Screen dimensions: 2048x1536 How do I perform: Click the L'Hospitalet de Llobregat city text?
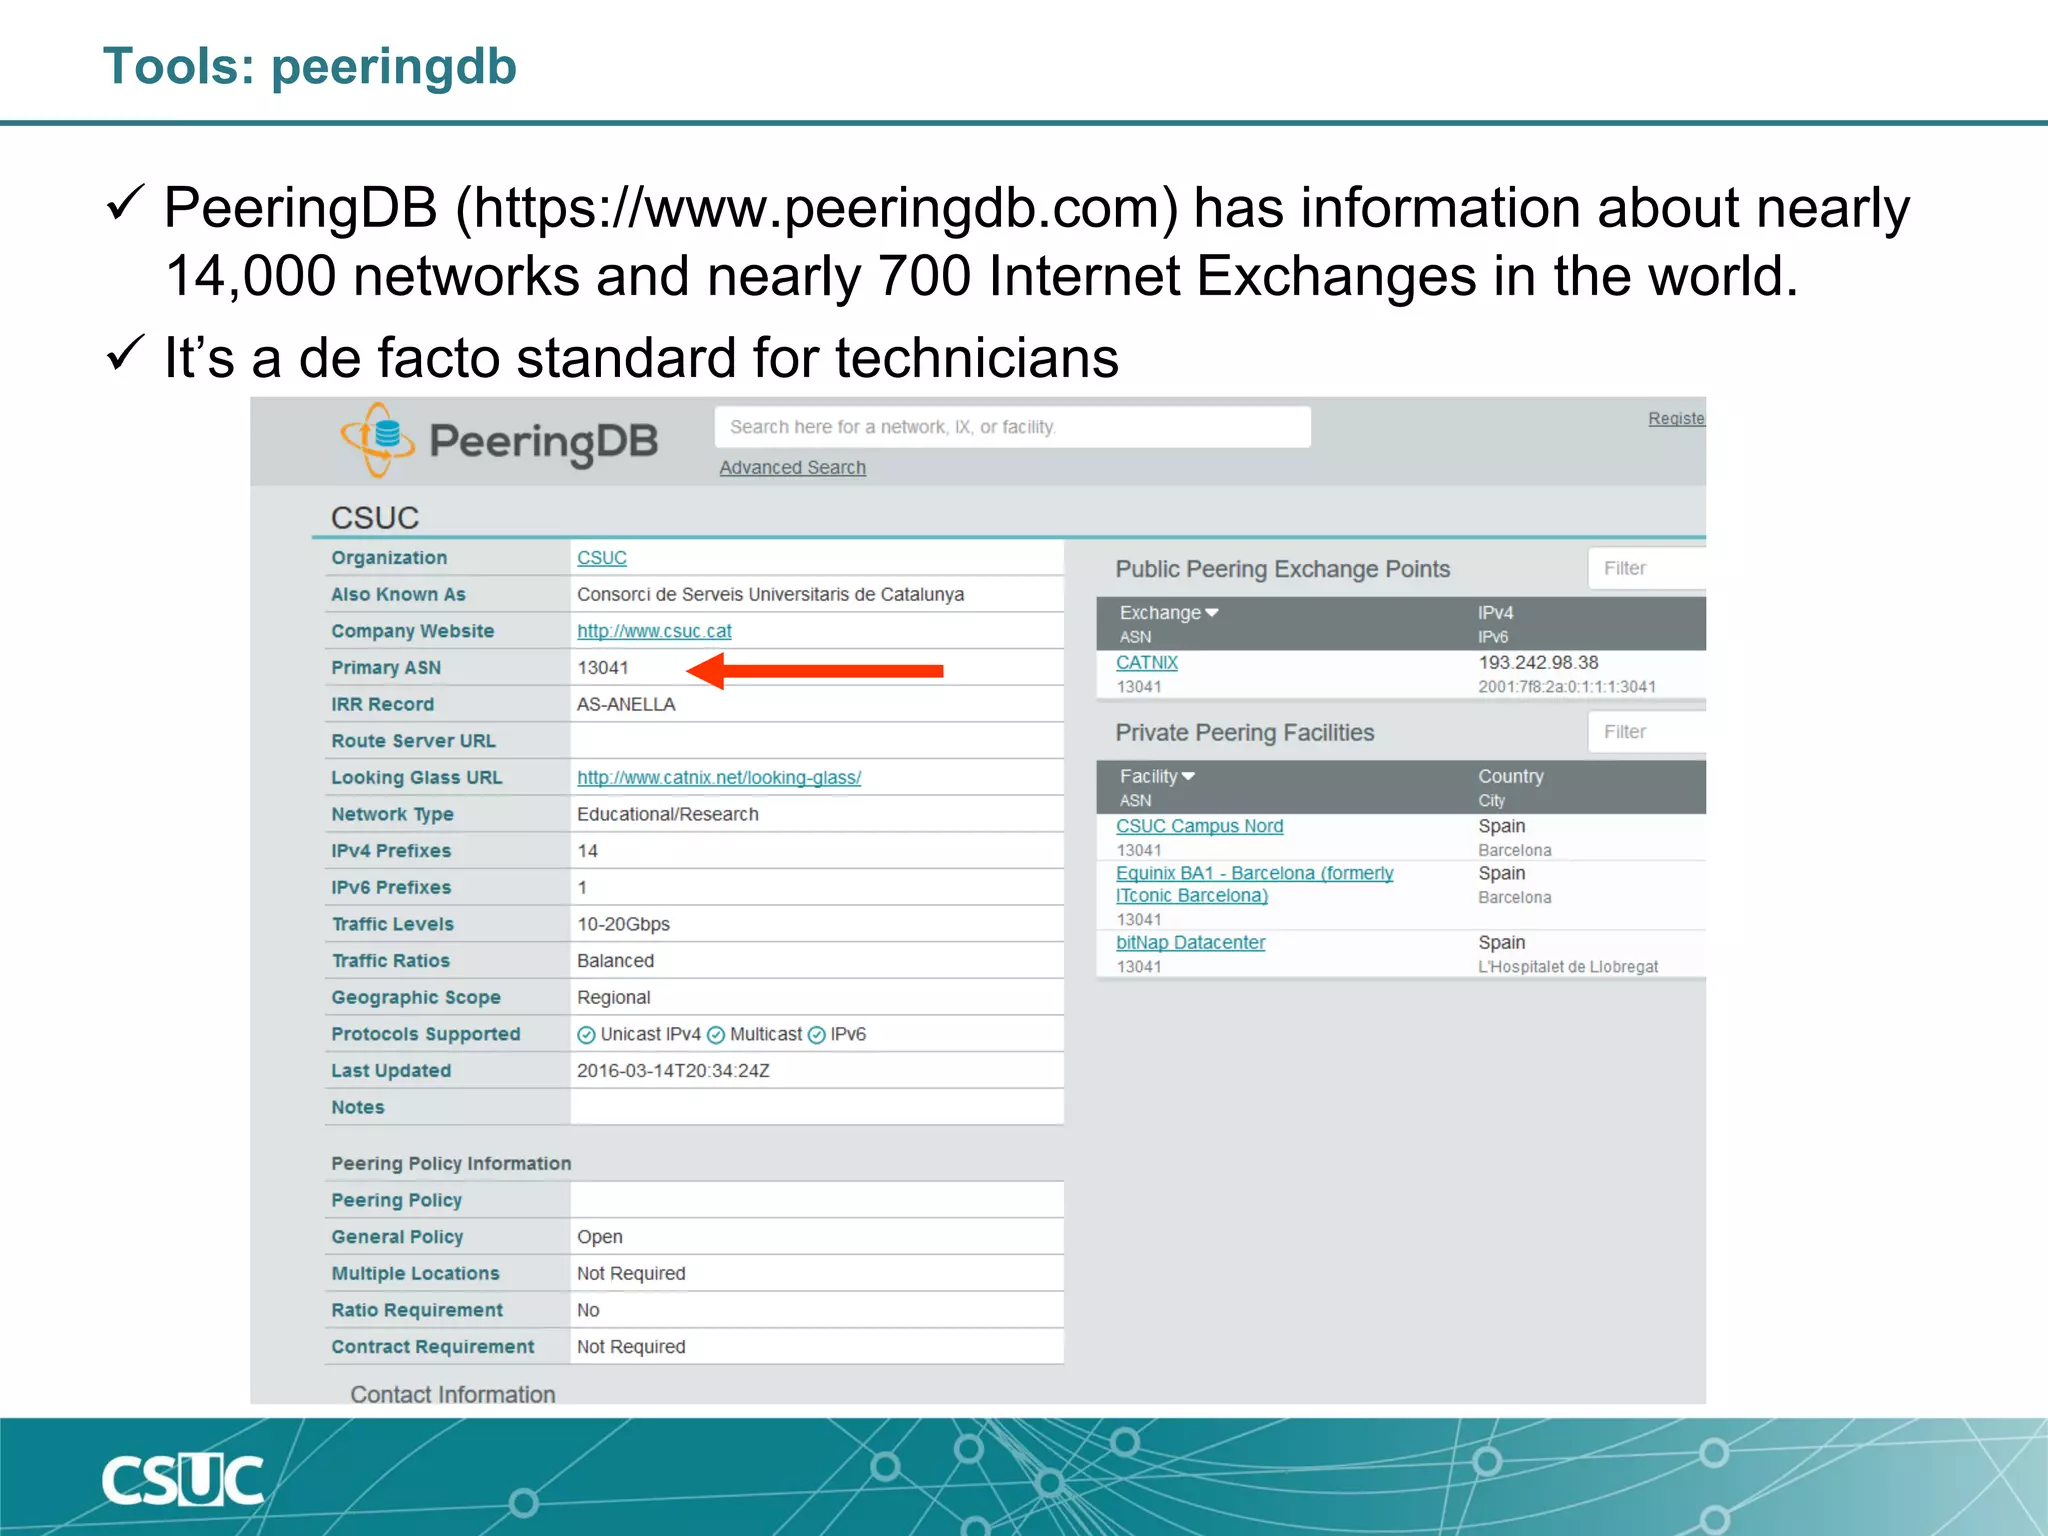pyautogui.click(x=1568, y=967)
